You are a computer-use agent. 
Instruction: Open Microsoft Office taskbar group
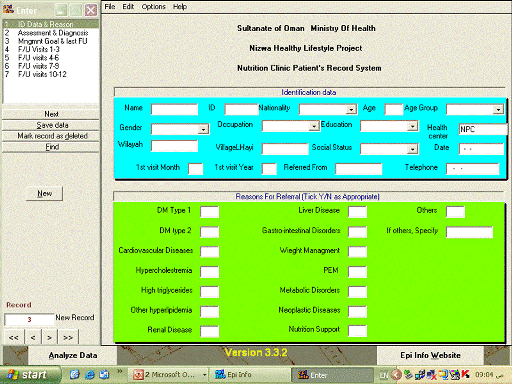tap(169, 375)
